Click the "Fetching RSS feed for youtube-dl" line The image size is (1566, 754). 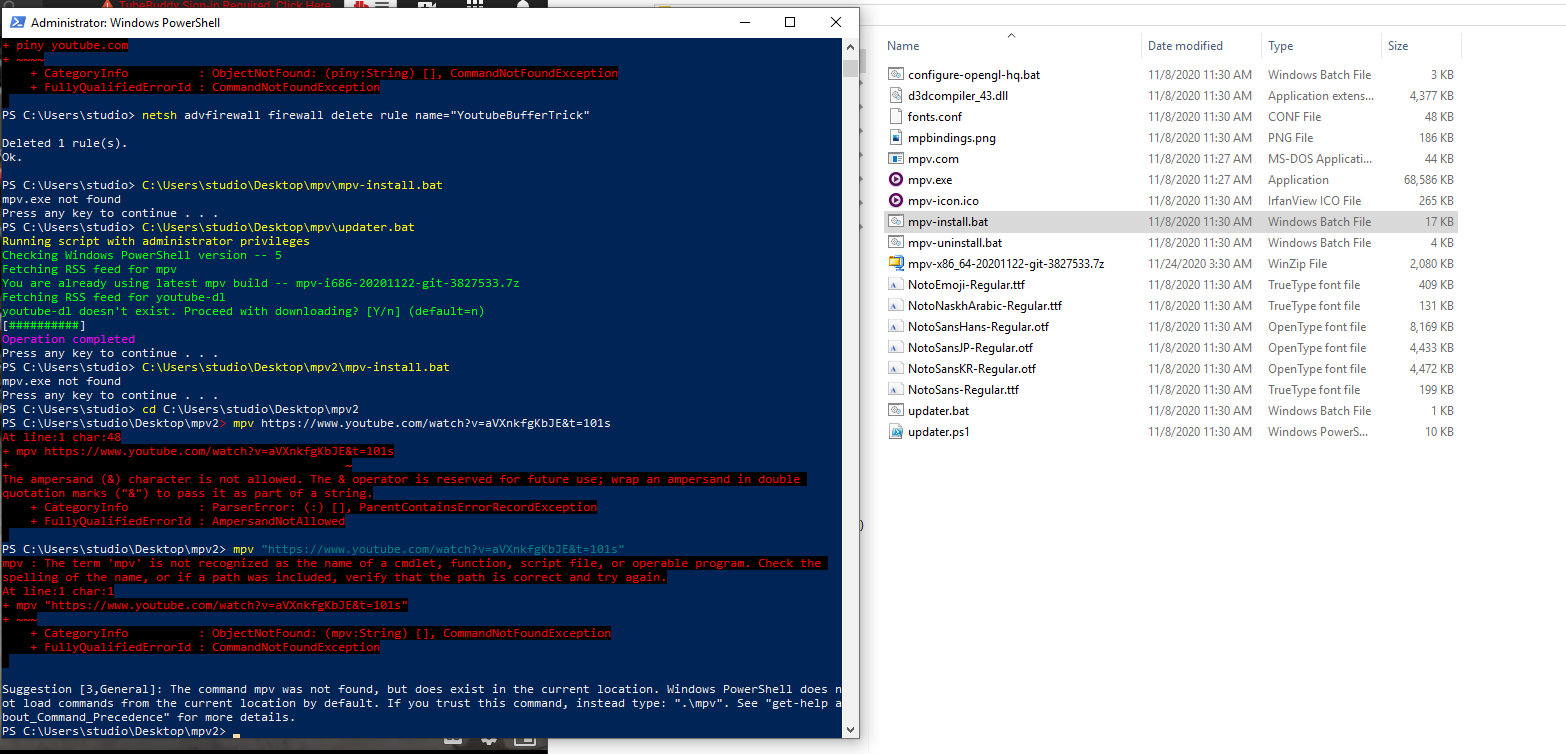point(114,297)
